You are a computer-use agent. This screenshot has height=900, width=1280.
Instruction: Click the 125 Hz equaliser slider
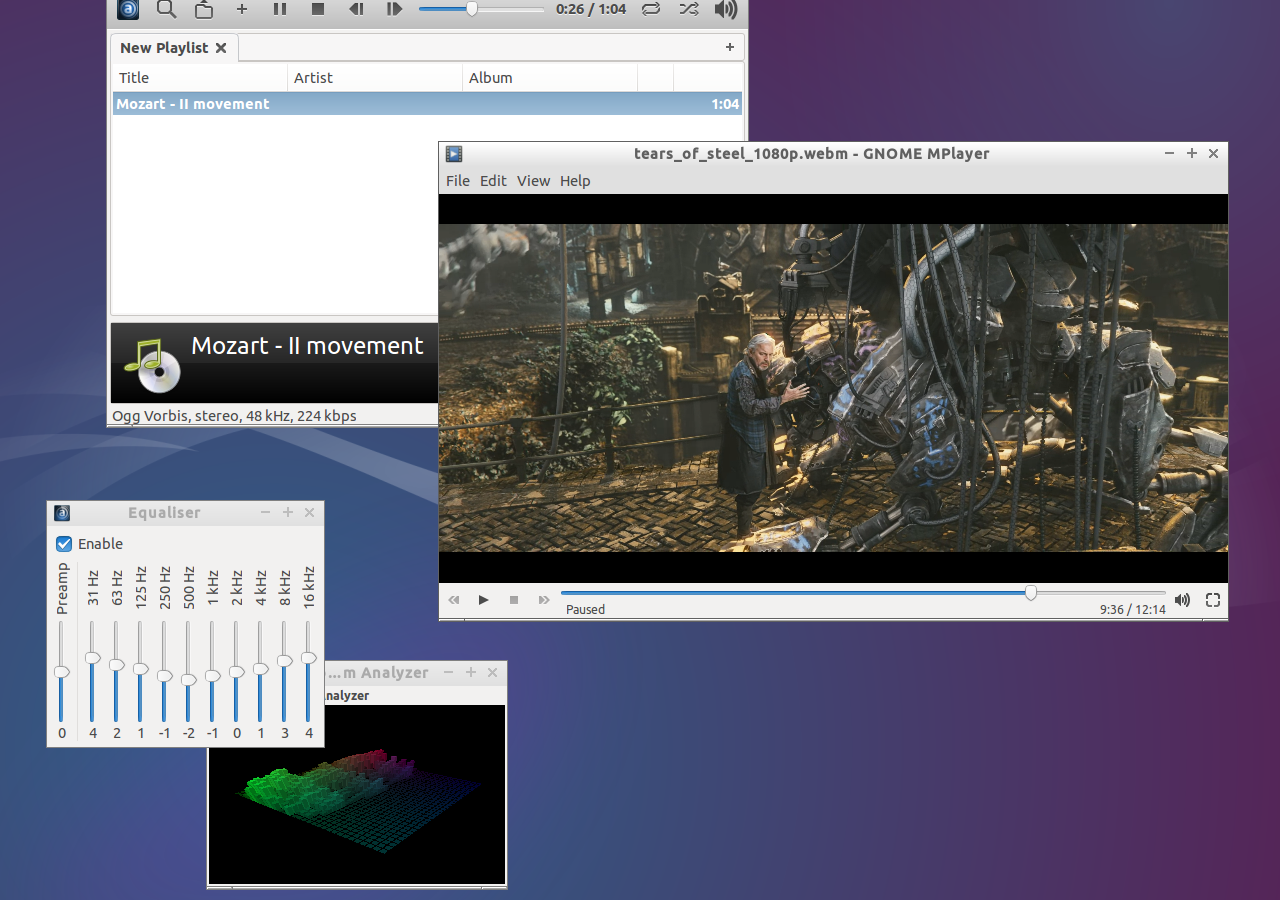(140, 672)
